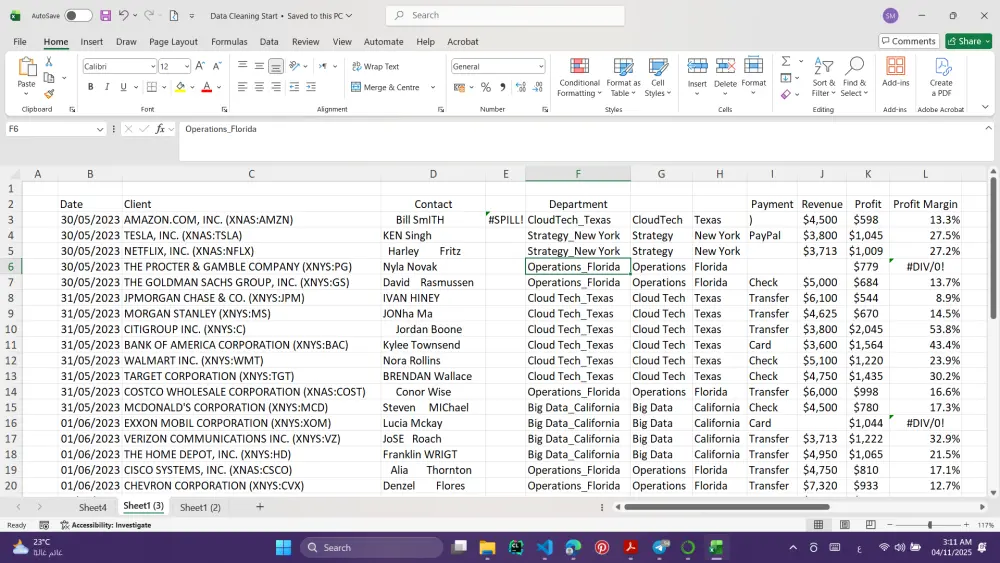This screenshot has height=563, width=1000.
Task: Click the Sort & Filter icon
Action: [x=823, y=66]
